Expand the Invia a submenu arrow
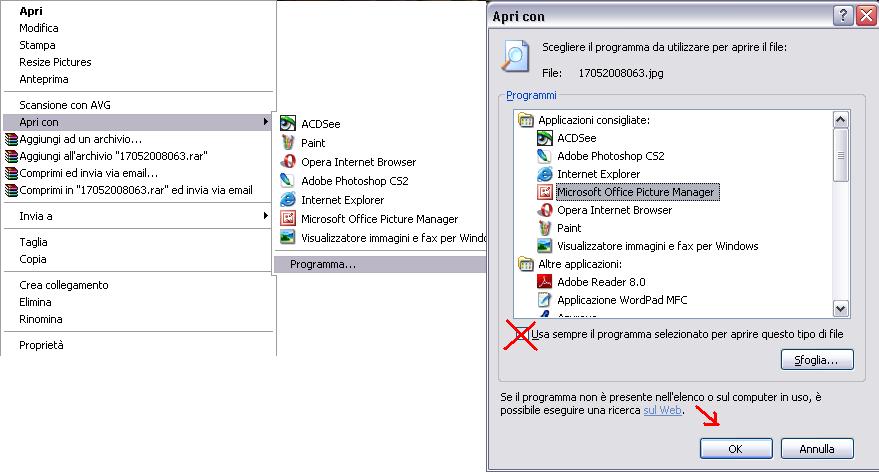The image size is (879, 472). click(266, 216)
